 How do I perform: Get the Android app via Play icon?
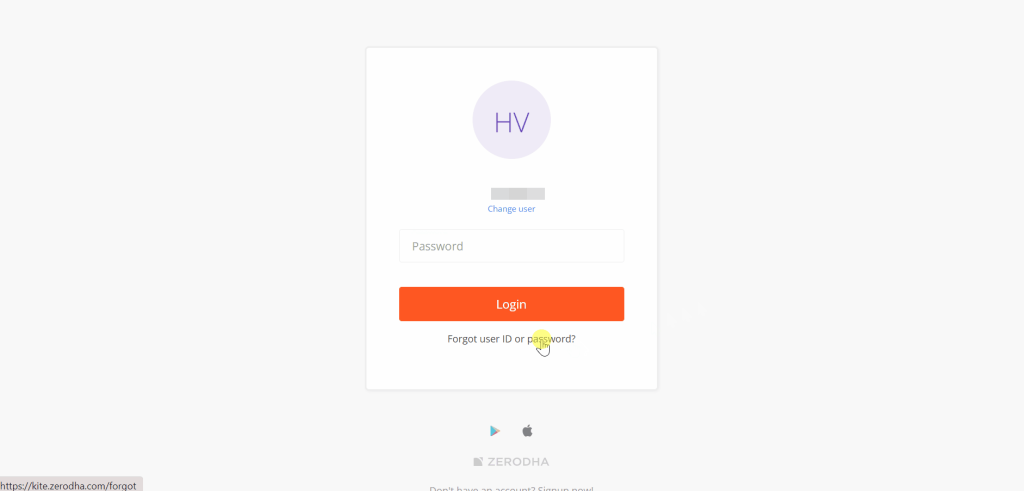point(495,431)
